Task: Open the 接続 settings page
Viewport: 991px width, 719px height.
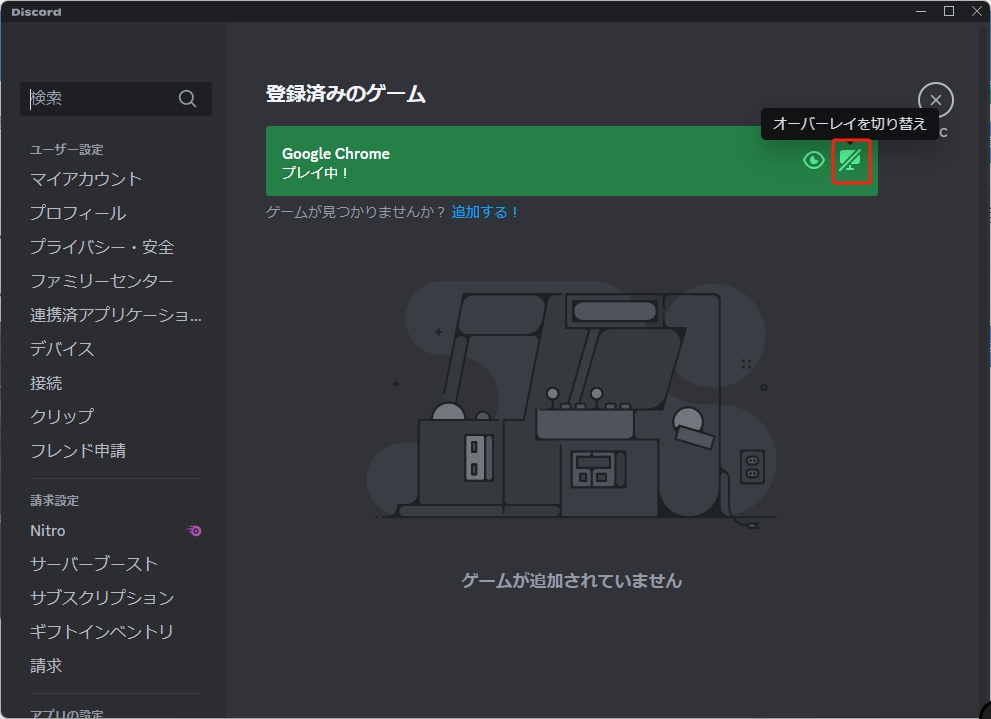Action: pyautogui.click(x=45, y=382)
